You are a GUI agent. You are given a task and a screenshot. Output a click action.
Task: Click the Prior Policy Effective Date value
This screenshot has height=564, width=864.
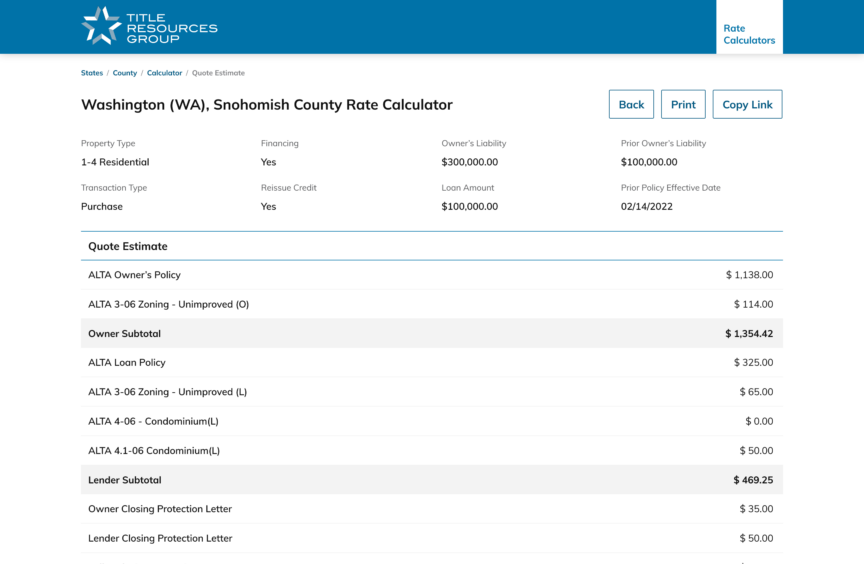point(645,207)
